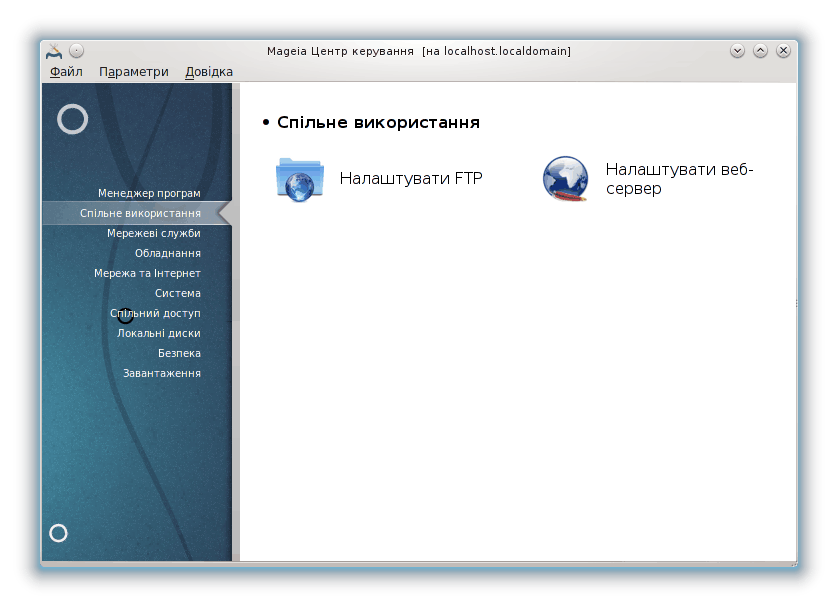This screenshot has width=838, height=607.
Task: Open the Налаштувати веб-сервер globe icon
Action: 565,178
